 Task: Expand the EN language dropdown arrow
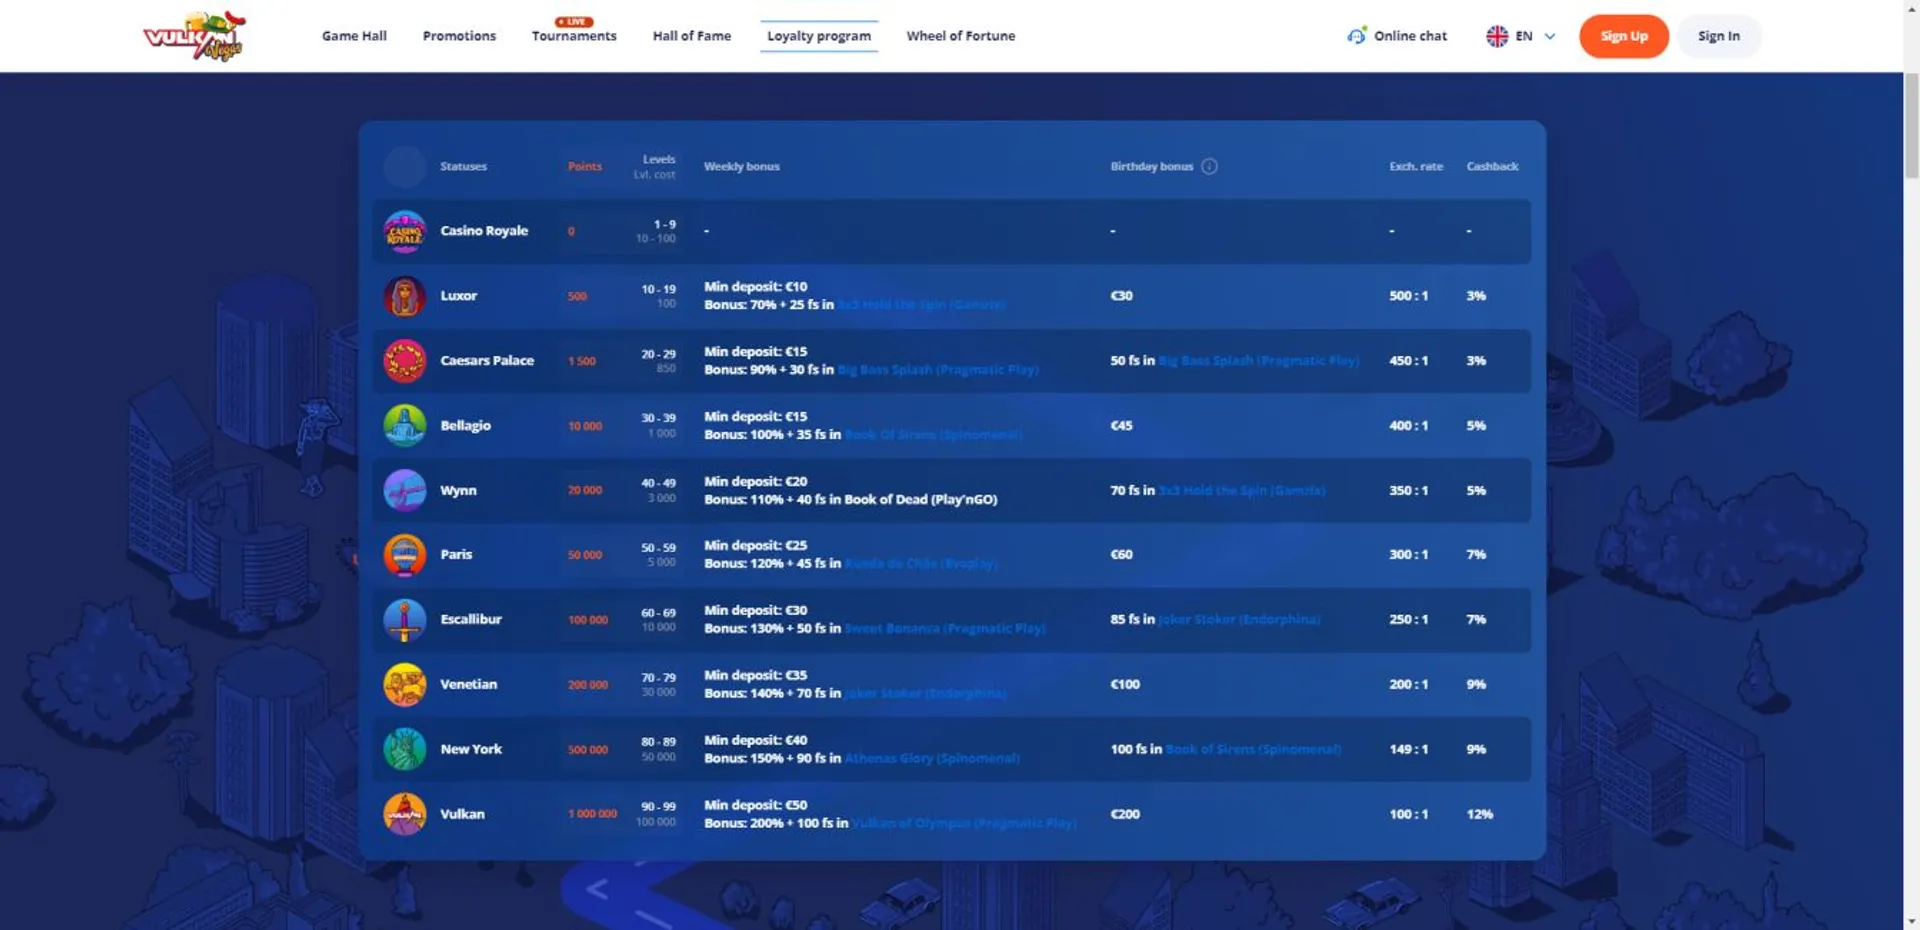pyautogui.click(x=1550, y=36)
